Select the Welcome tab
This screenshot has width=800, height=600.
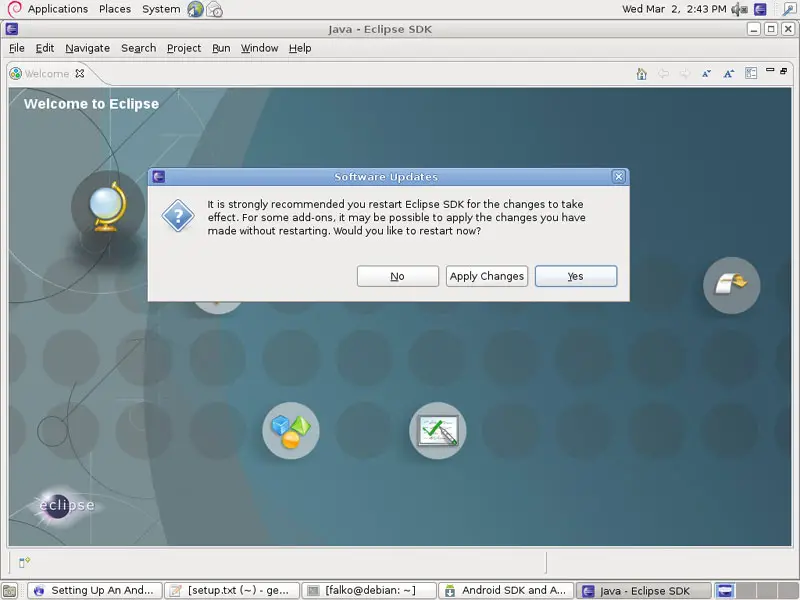[x=47, y=73]
